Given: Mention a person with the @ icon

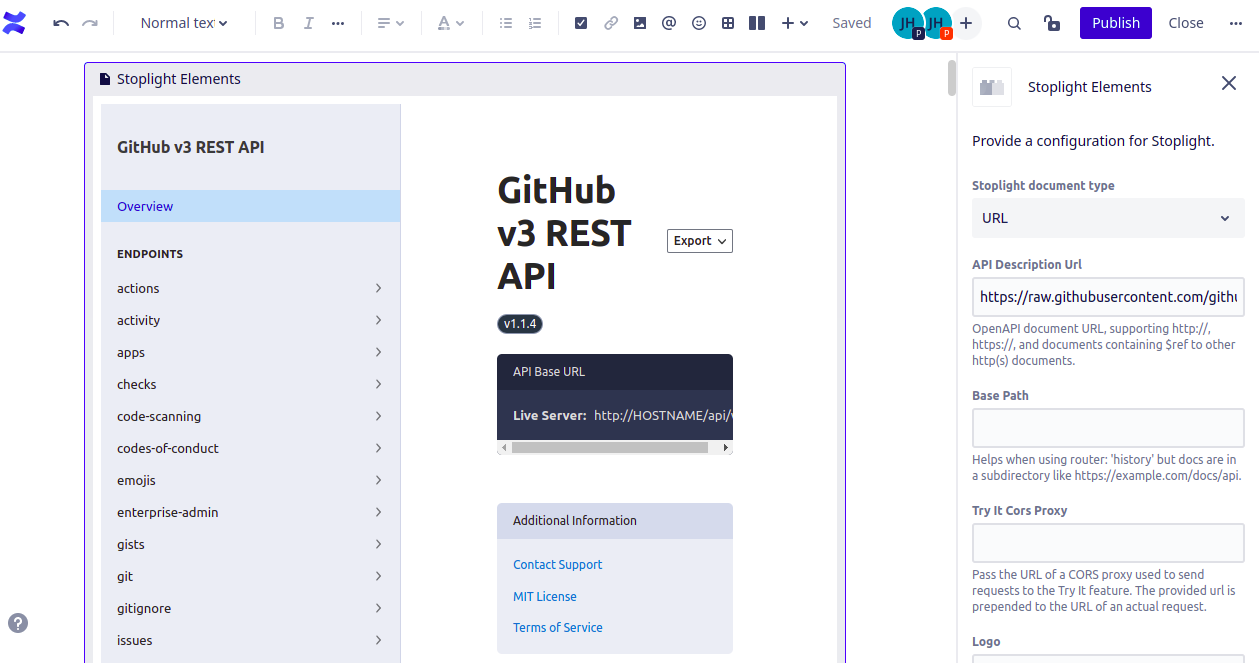Looking at the screenshot, I should [669, 23].
